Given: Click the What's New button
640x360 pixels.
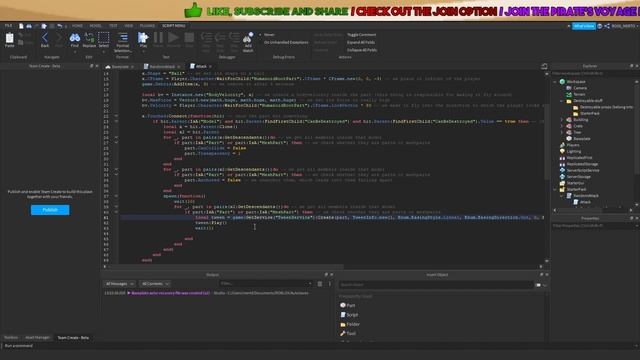Looking at the screenshot, I should coord(584,26).
